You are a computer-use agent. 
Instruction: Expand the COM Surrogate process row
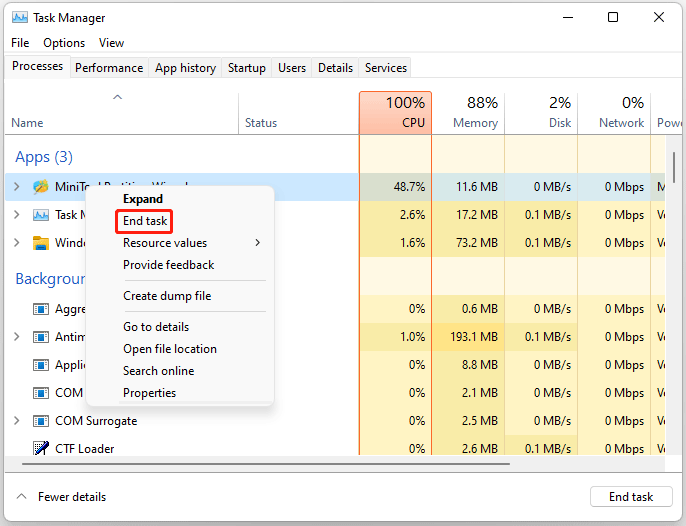click(x=17, y=421)
